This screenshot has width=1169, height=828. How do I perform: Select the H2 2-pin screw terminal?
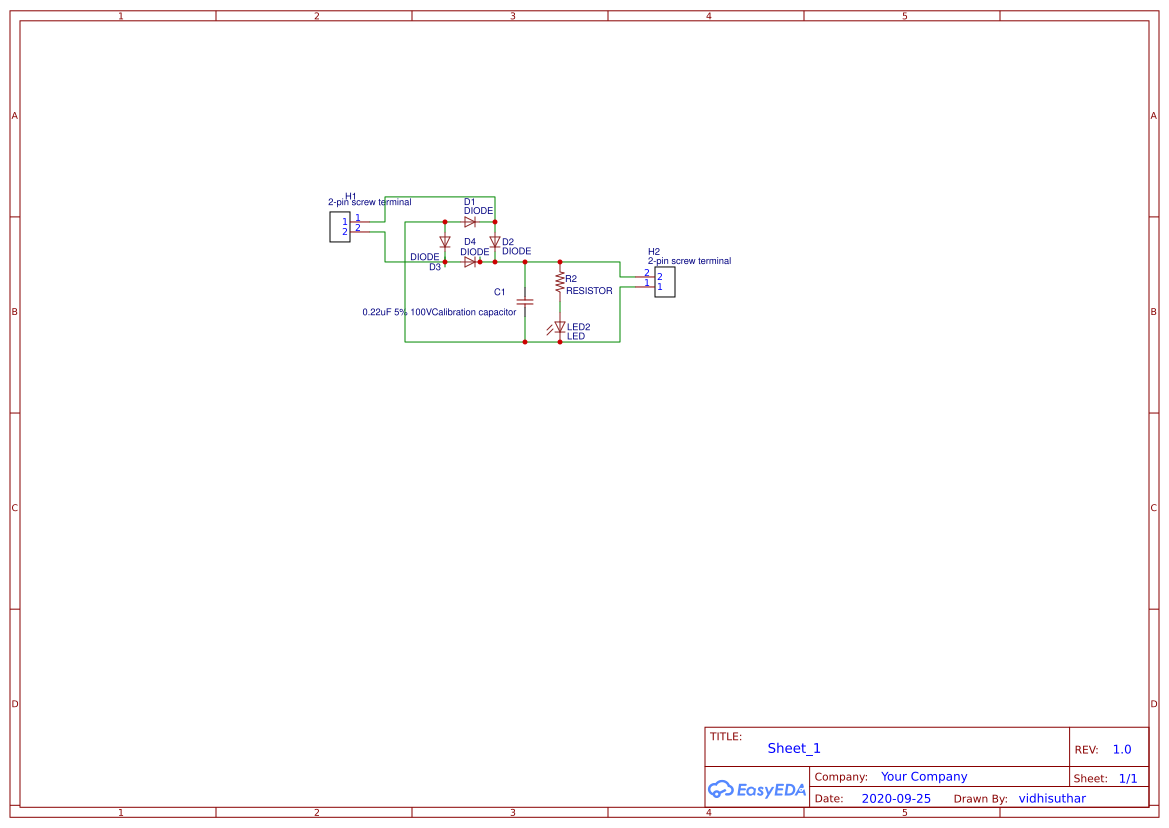pos(664,283)
